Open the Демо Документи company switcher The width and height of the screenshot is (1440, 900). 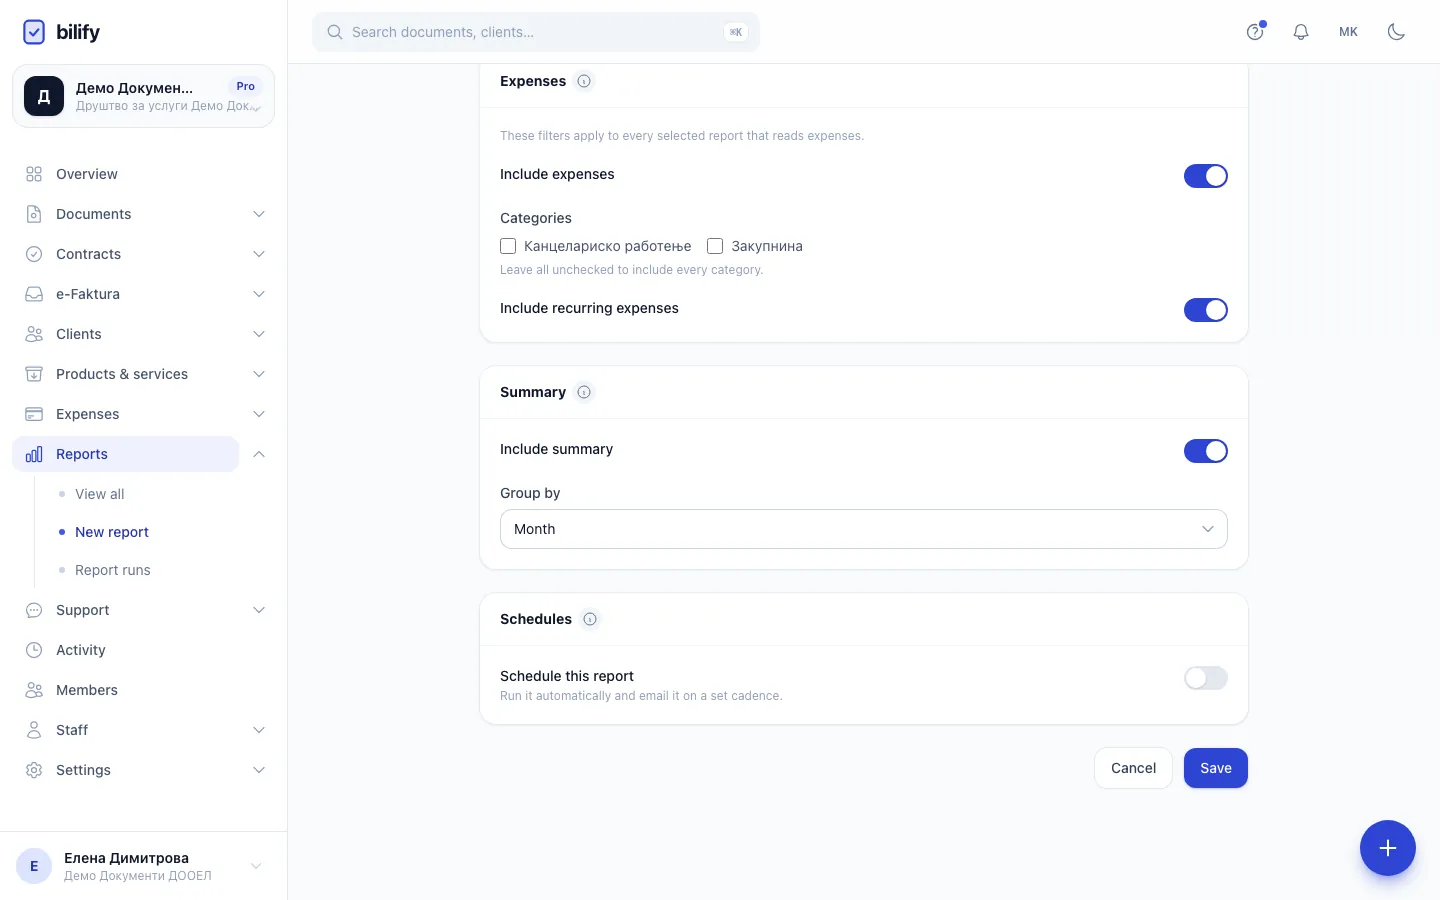[143, 96]
